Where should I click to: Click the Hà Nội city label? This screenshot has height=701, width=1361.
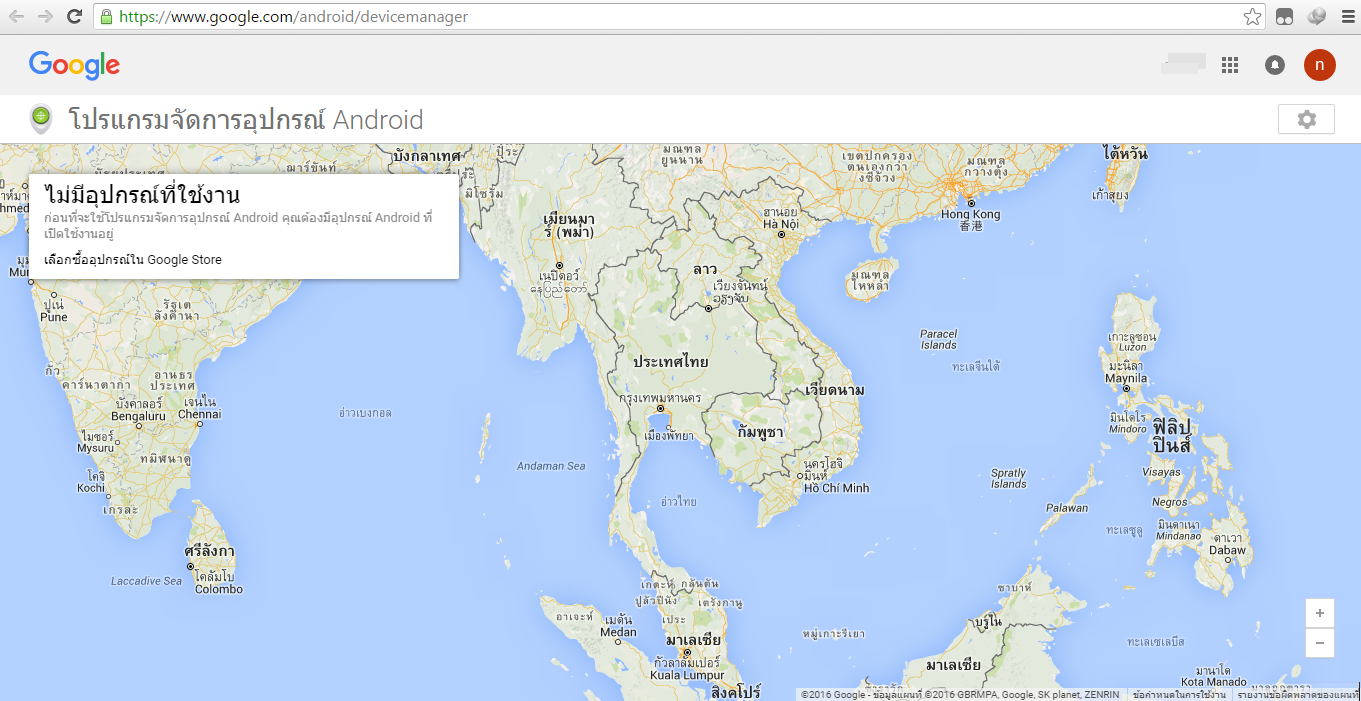coord(782,224)
